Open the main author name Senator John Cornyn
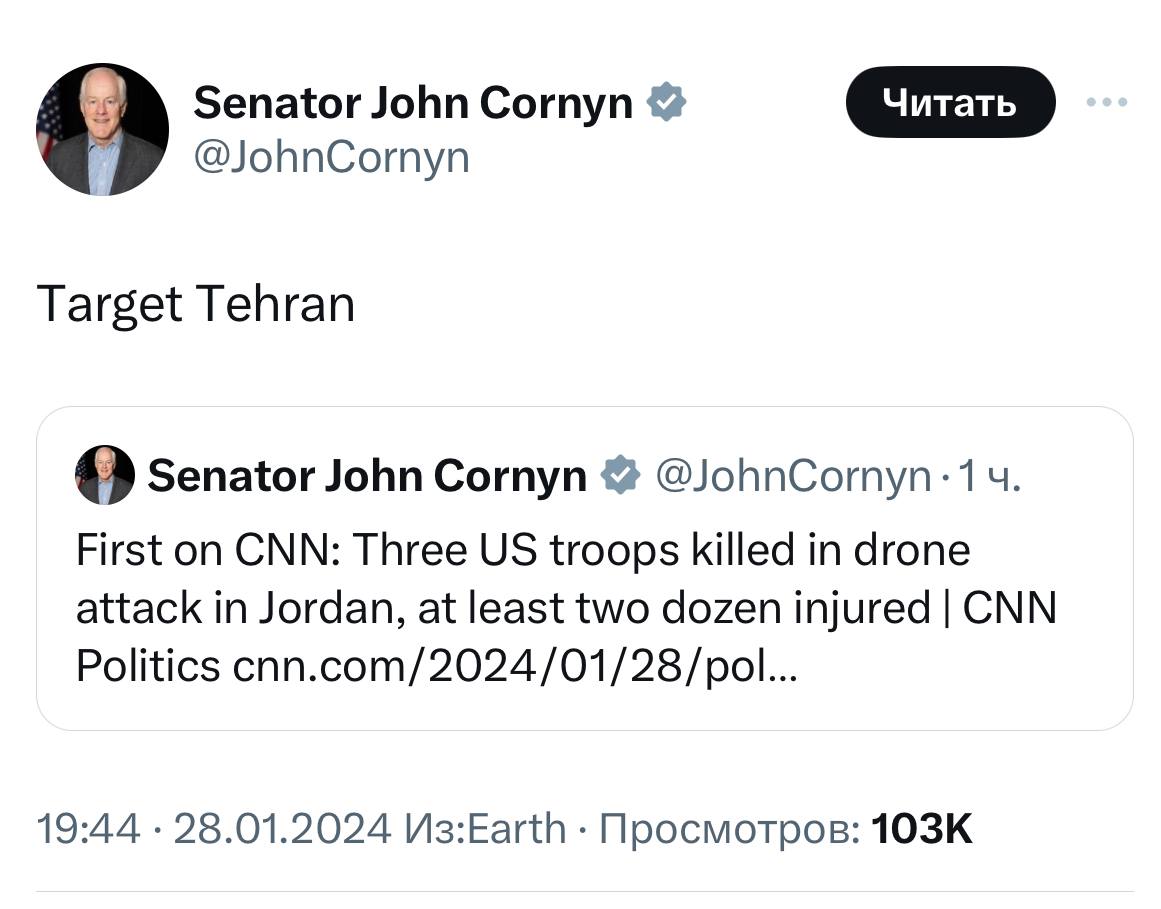This screenshot has height=909, width=1161. tap(412, 102)
